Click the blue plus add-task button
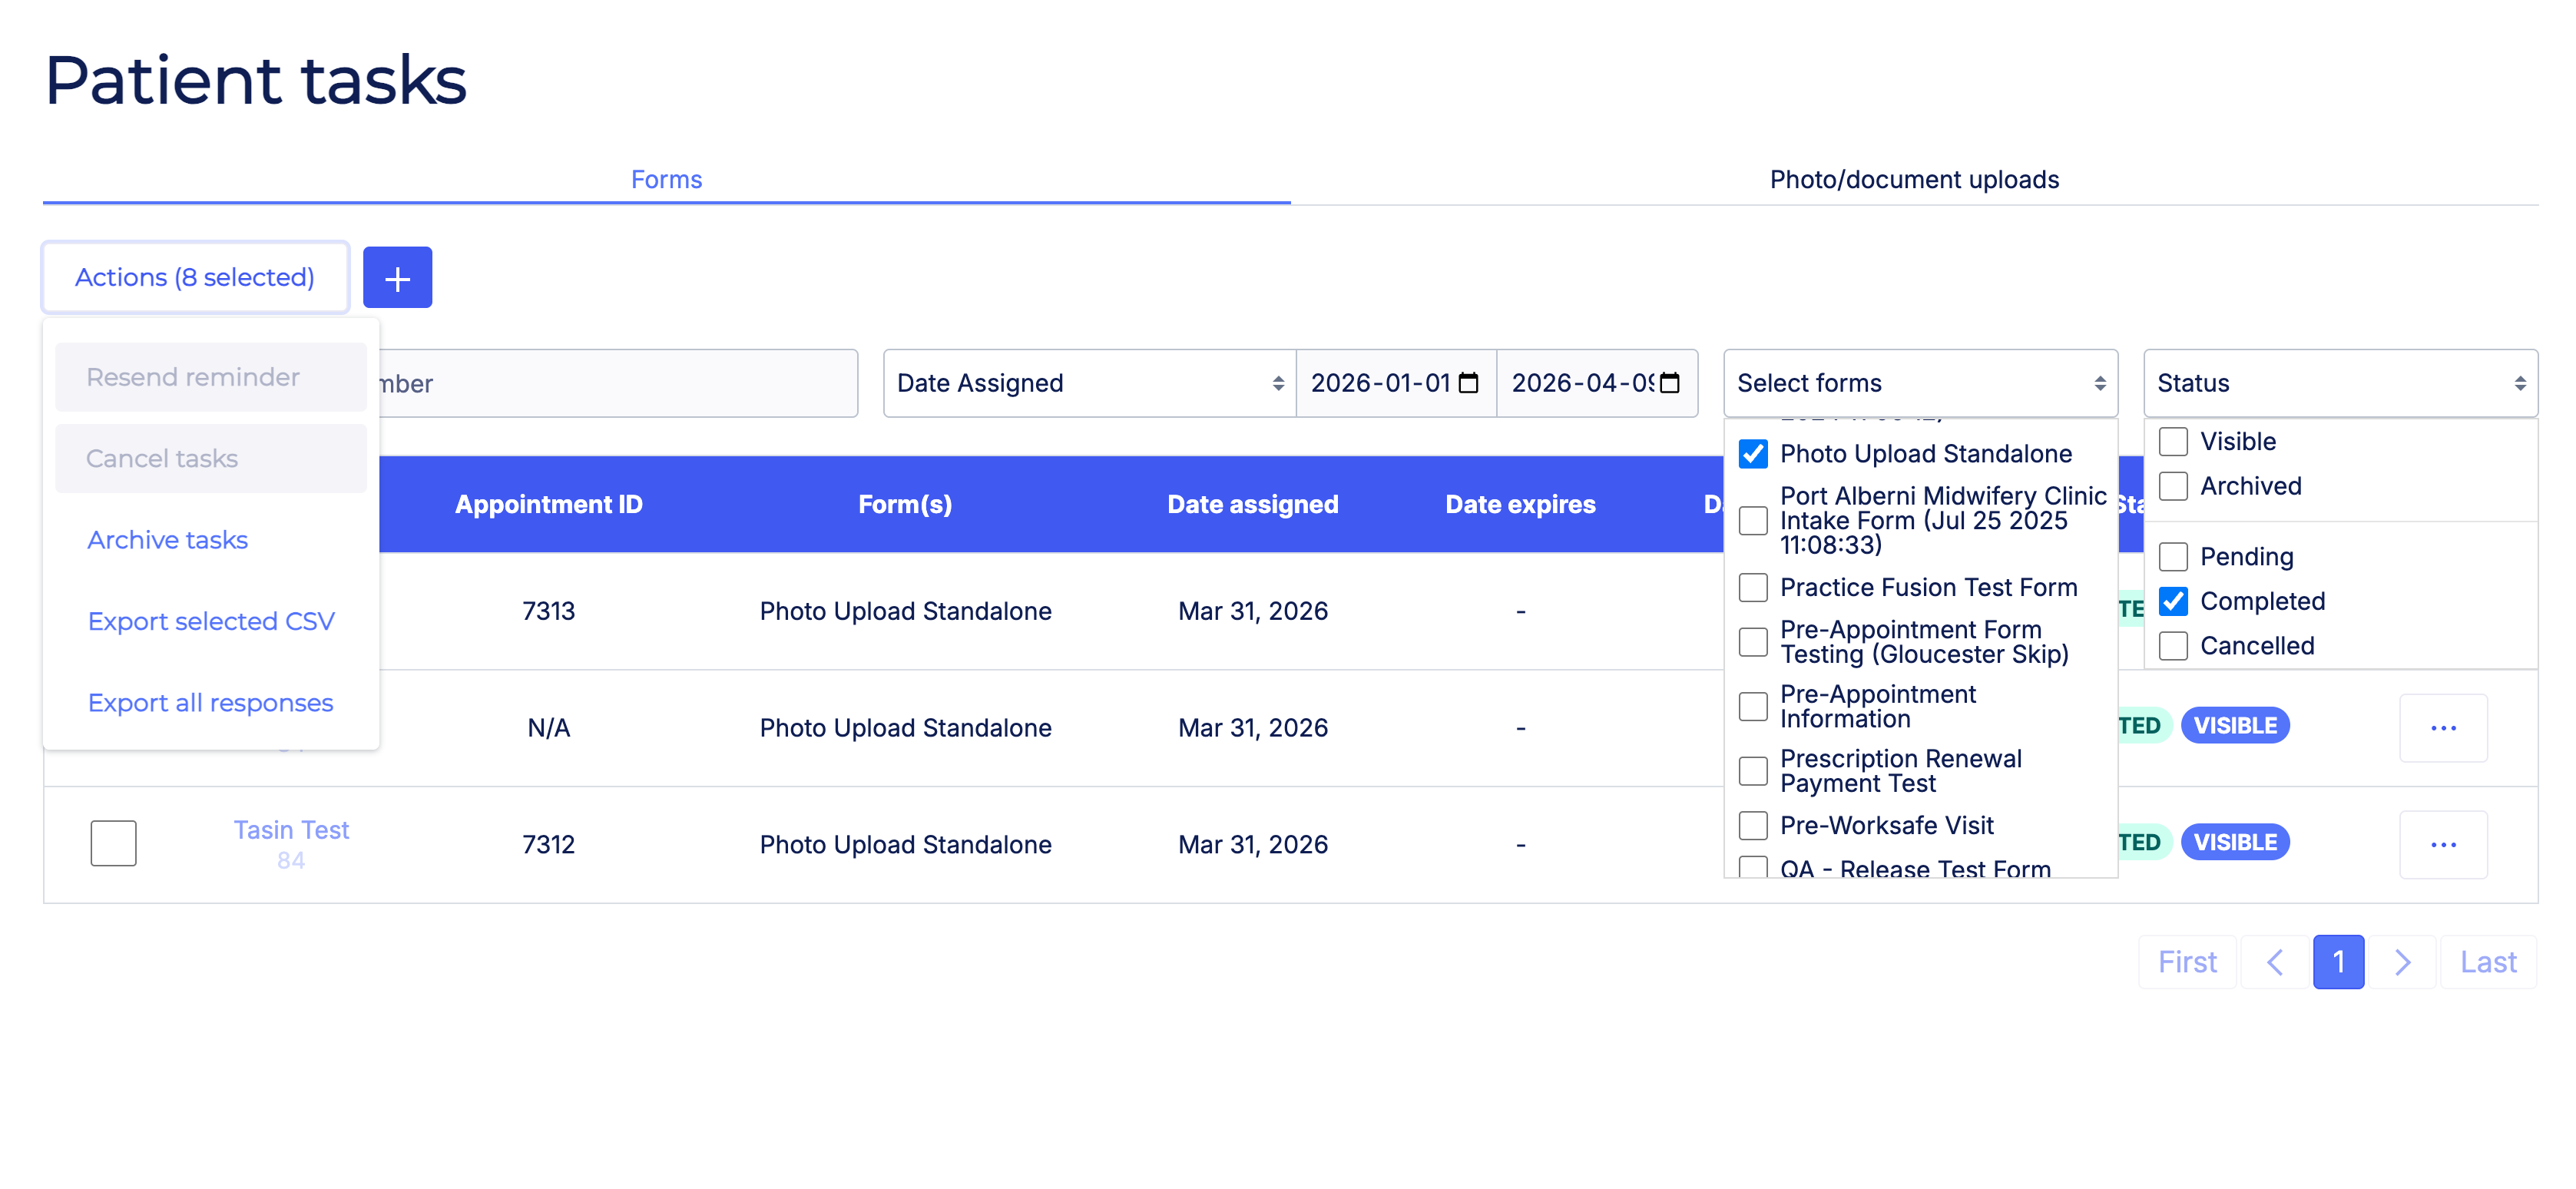This screenshot has height=1189, width=2576. (397, 278)
